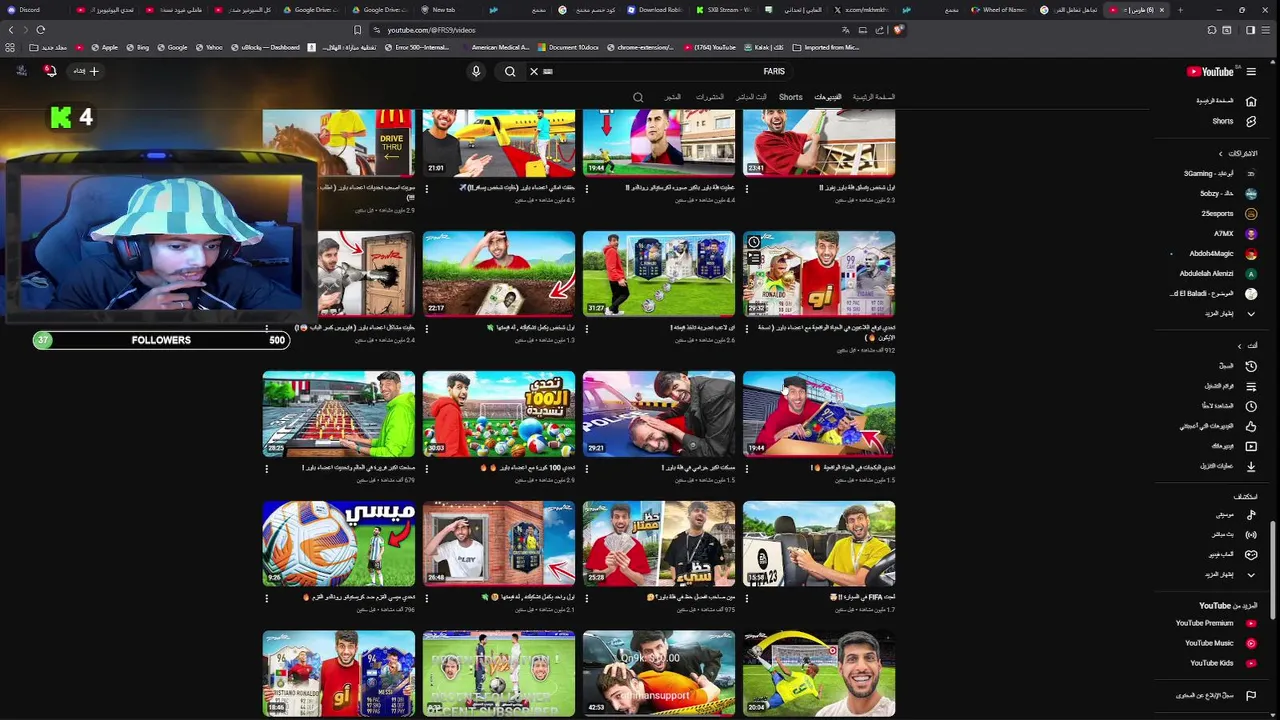
Task: Open Music explore icon
Action: coord(1251,514)
